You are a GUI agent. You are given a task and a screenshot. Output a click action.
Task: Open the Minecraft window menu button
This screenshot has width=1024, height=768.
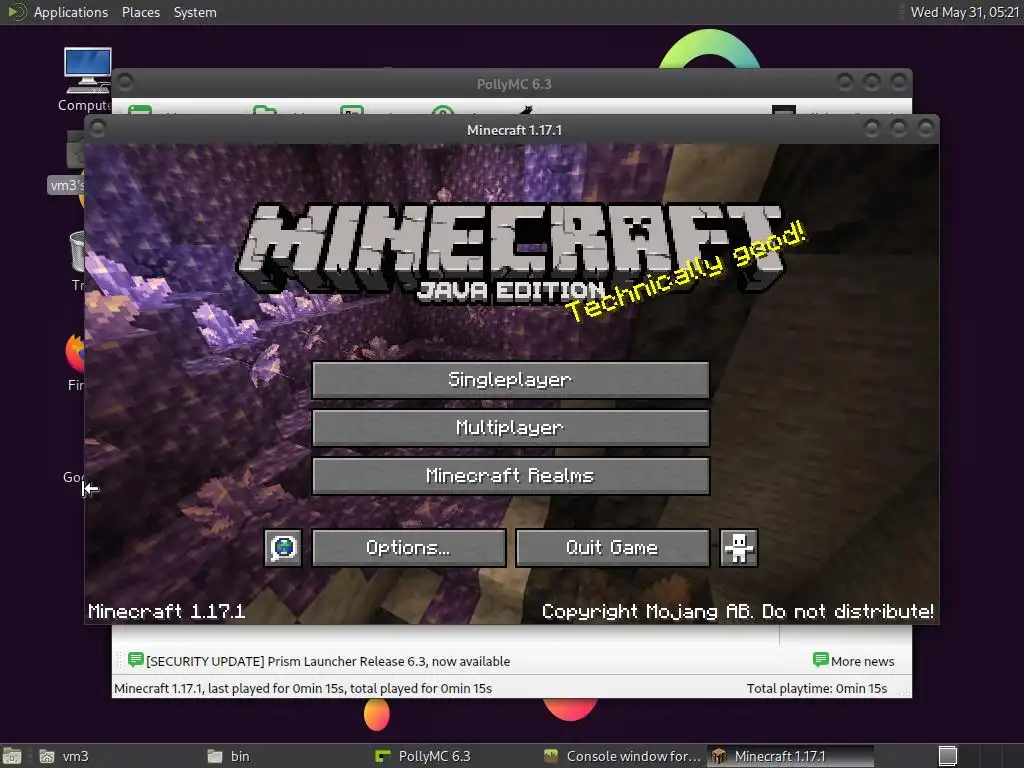pos(97,128)
